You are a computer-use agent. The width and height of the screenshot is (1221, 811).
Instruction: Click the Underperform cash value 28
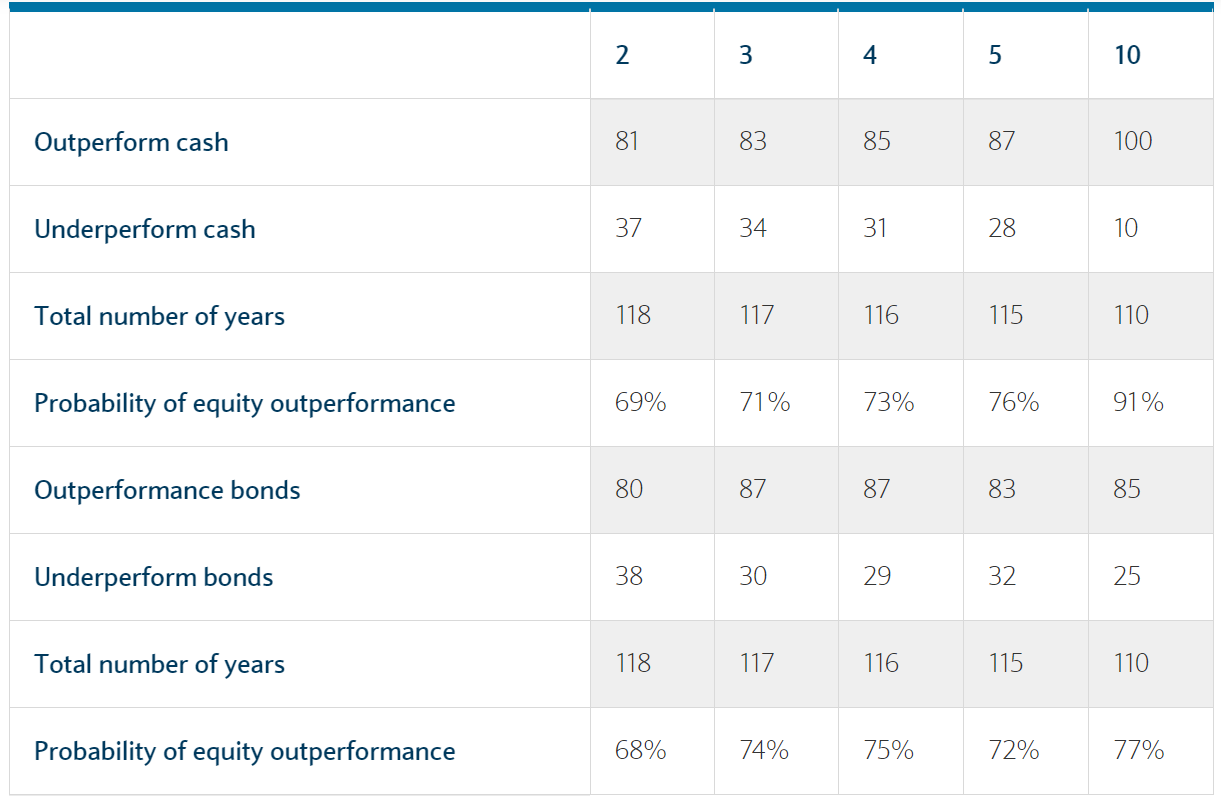(1001, 229)
